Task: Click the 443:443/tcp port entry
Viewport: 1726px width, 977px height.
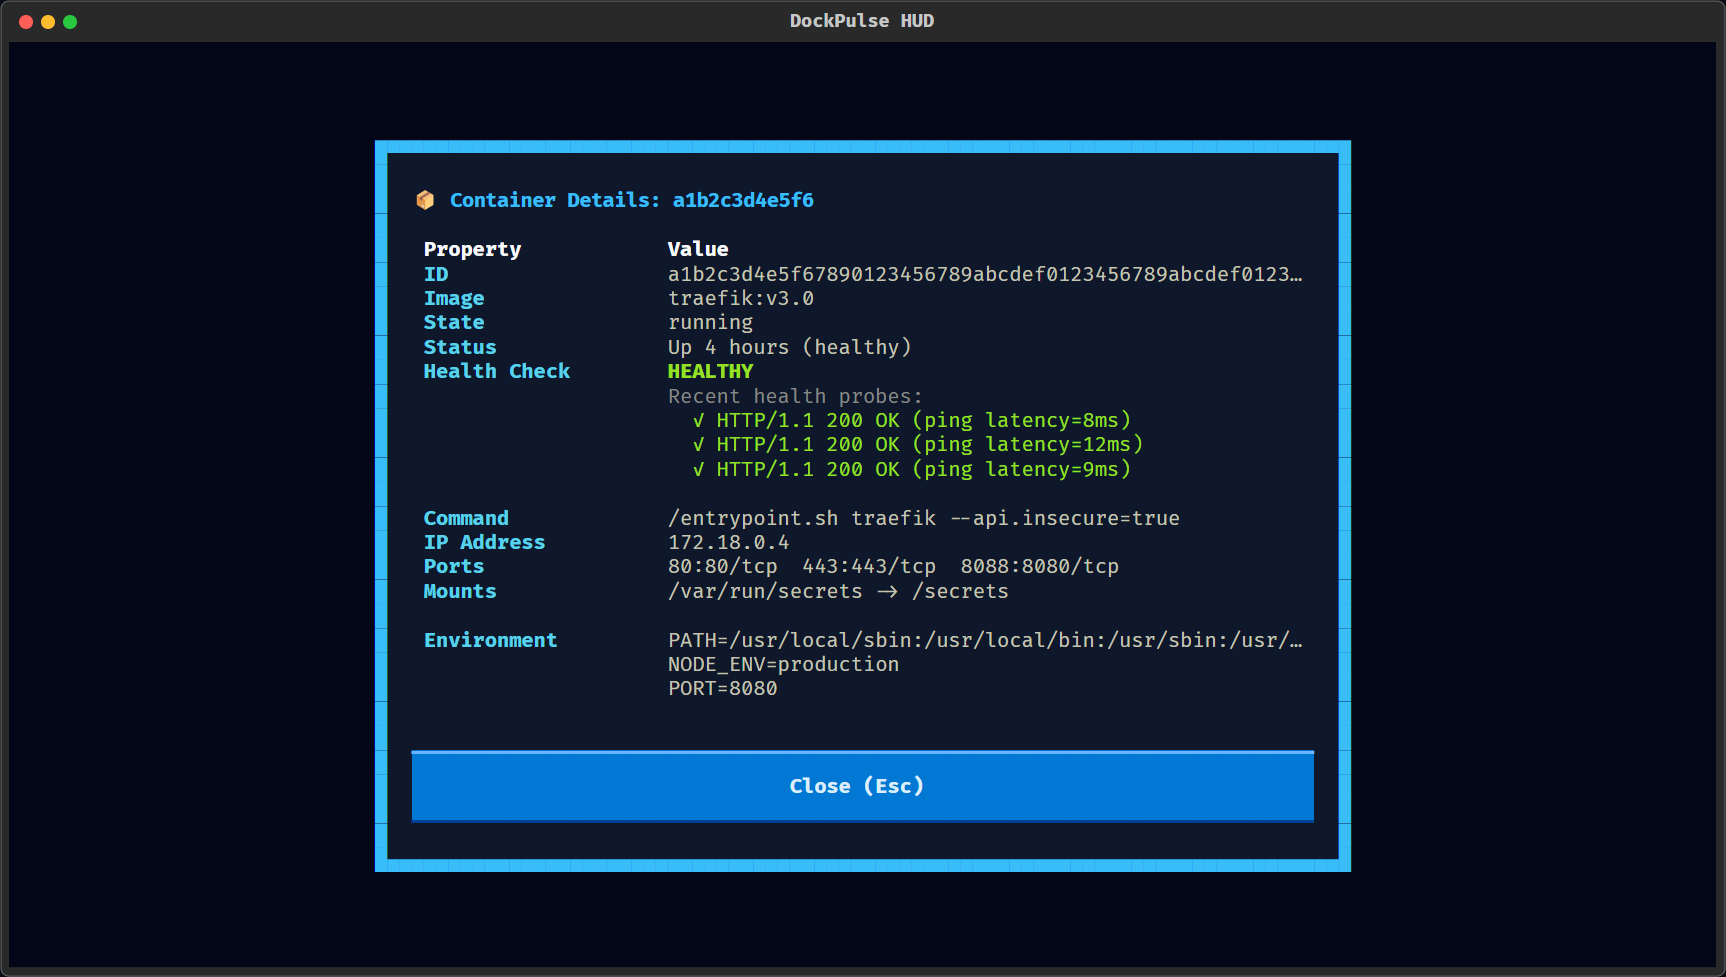Action: (869, 566)
